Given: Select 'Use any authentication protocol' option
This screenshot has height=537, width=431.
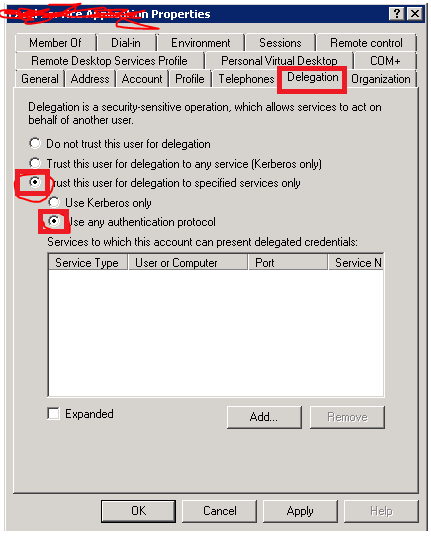Looking at the screenshot, I should [54, 221].
